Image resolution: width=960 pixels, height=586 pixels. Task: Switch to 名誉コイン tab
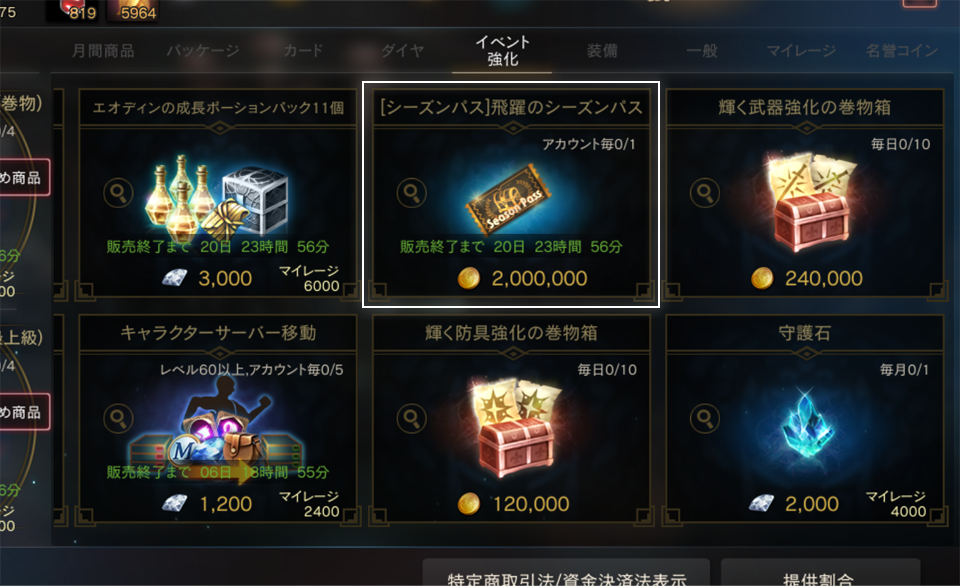(901, 51)
